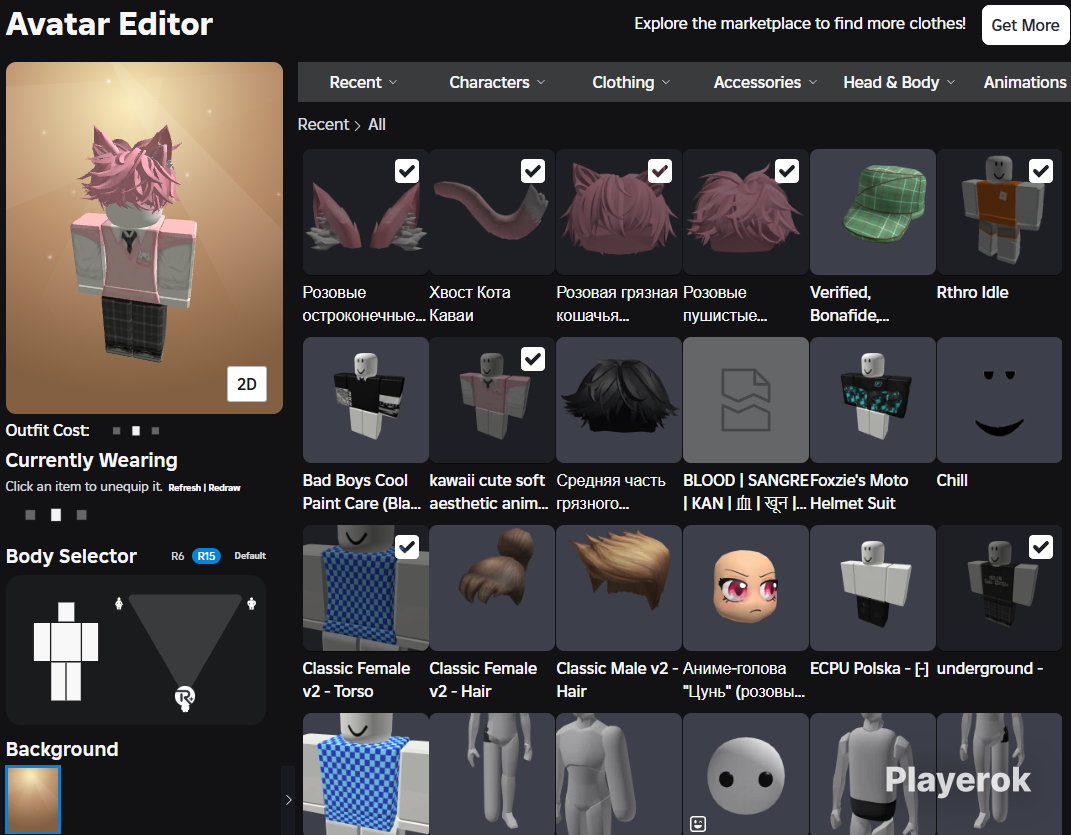
Task: Switch avatar preview to 2D
Action: coord(247,384)
